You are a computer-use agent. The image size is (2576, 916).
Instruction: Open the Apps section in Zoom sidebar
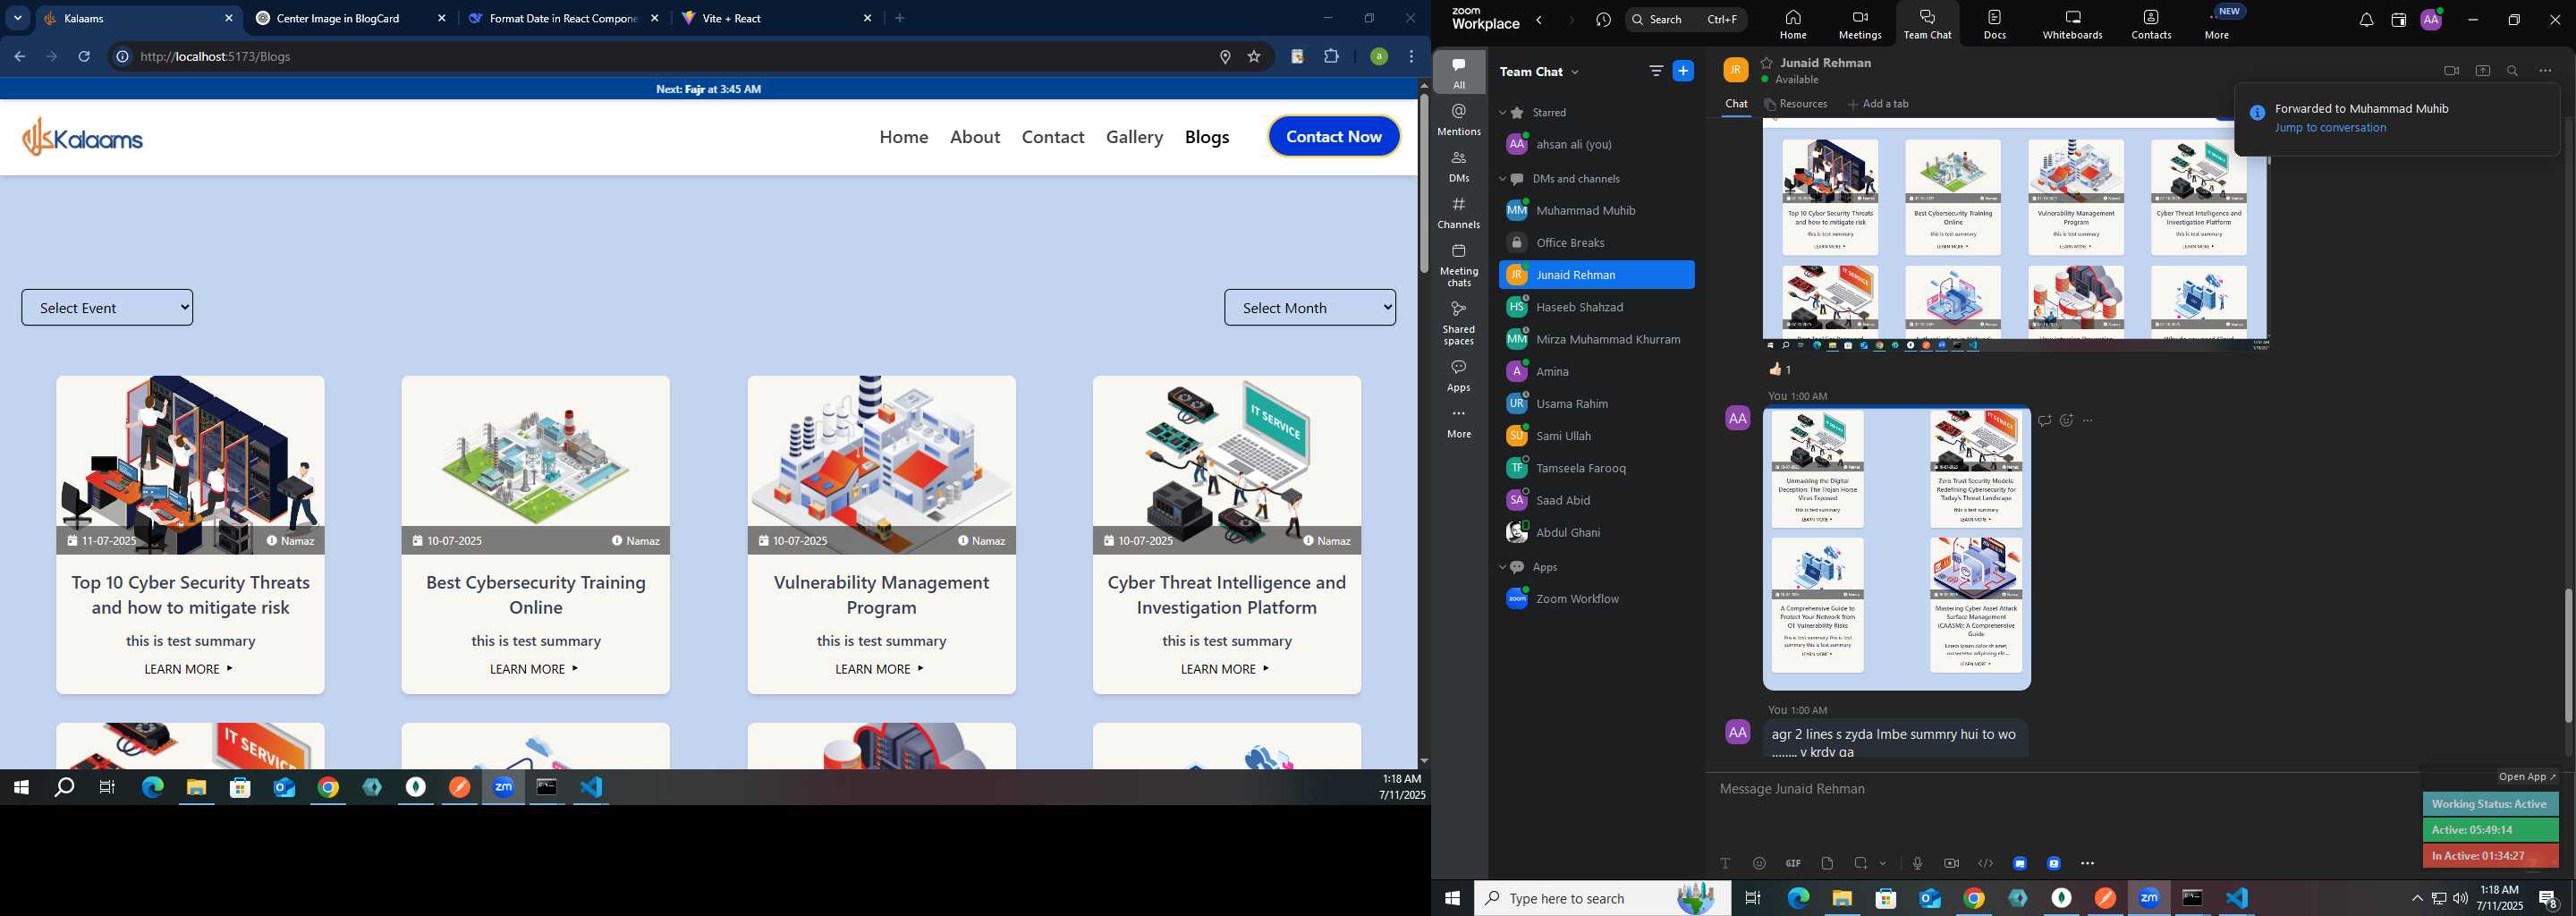1459,376
